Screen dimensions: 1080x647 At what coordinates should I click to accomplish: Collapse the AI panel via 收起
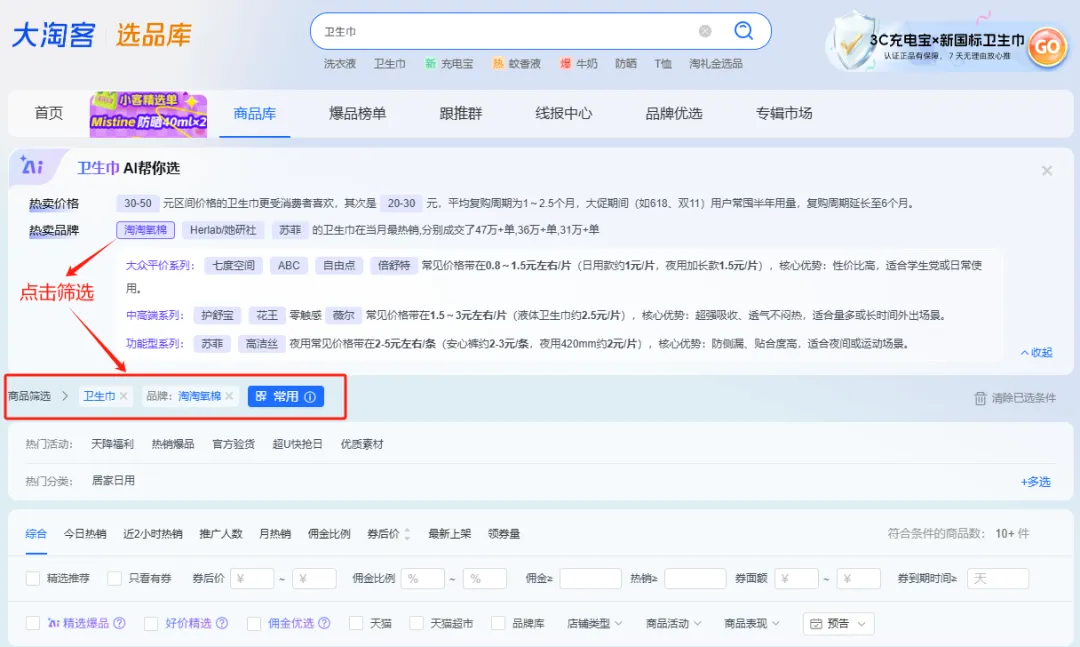tap(1037, 353)
